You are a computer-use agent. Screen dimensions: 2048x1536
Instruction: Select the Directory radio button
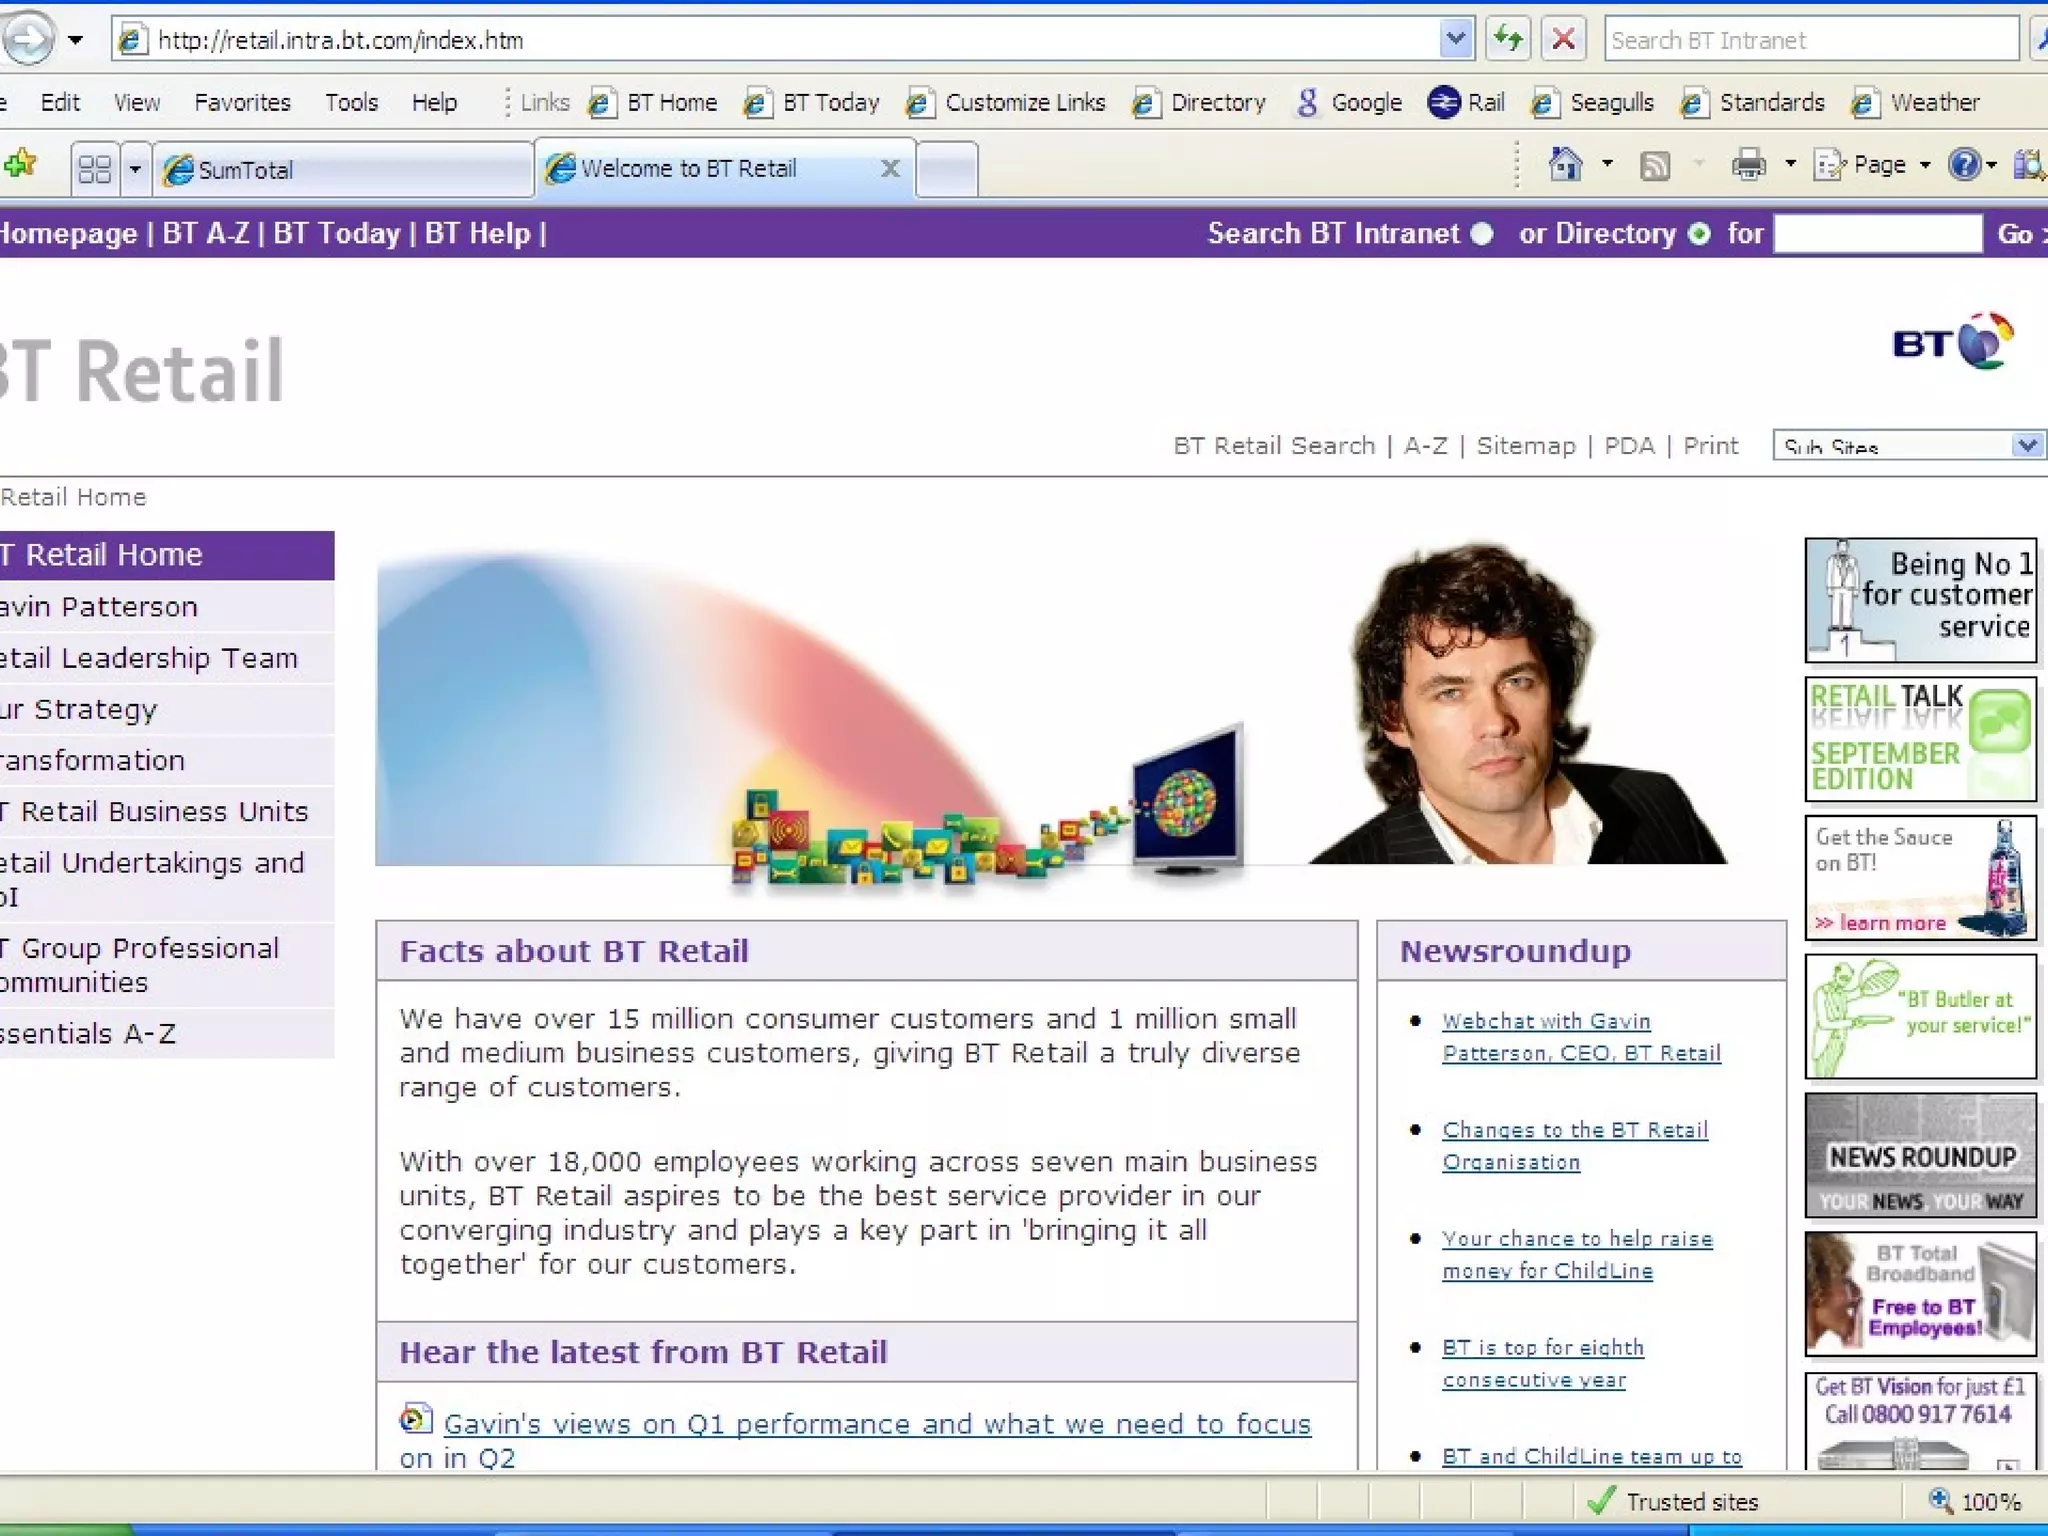pos(1698,234)
